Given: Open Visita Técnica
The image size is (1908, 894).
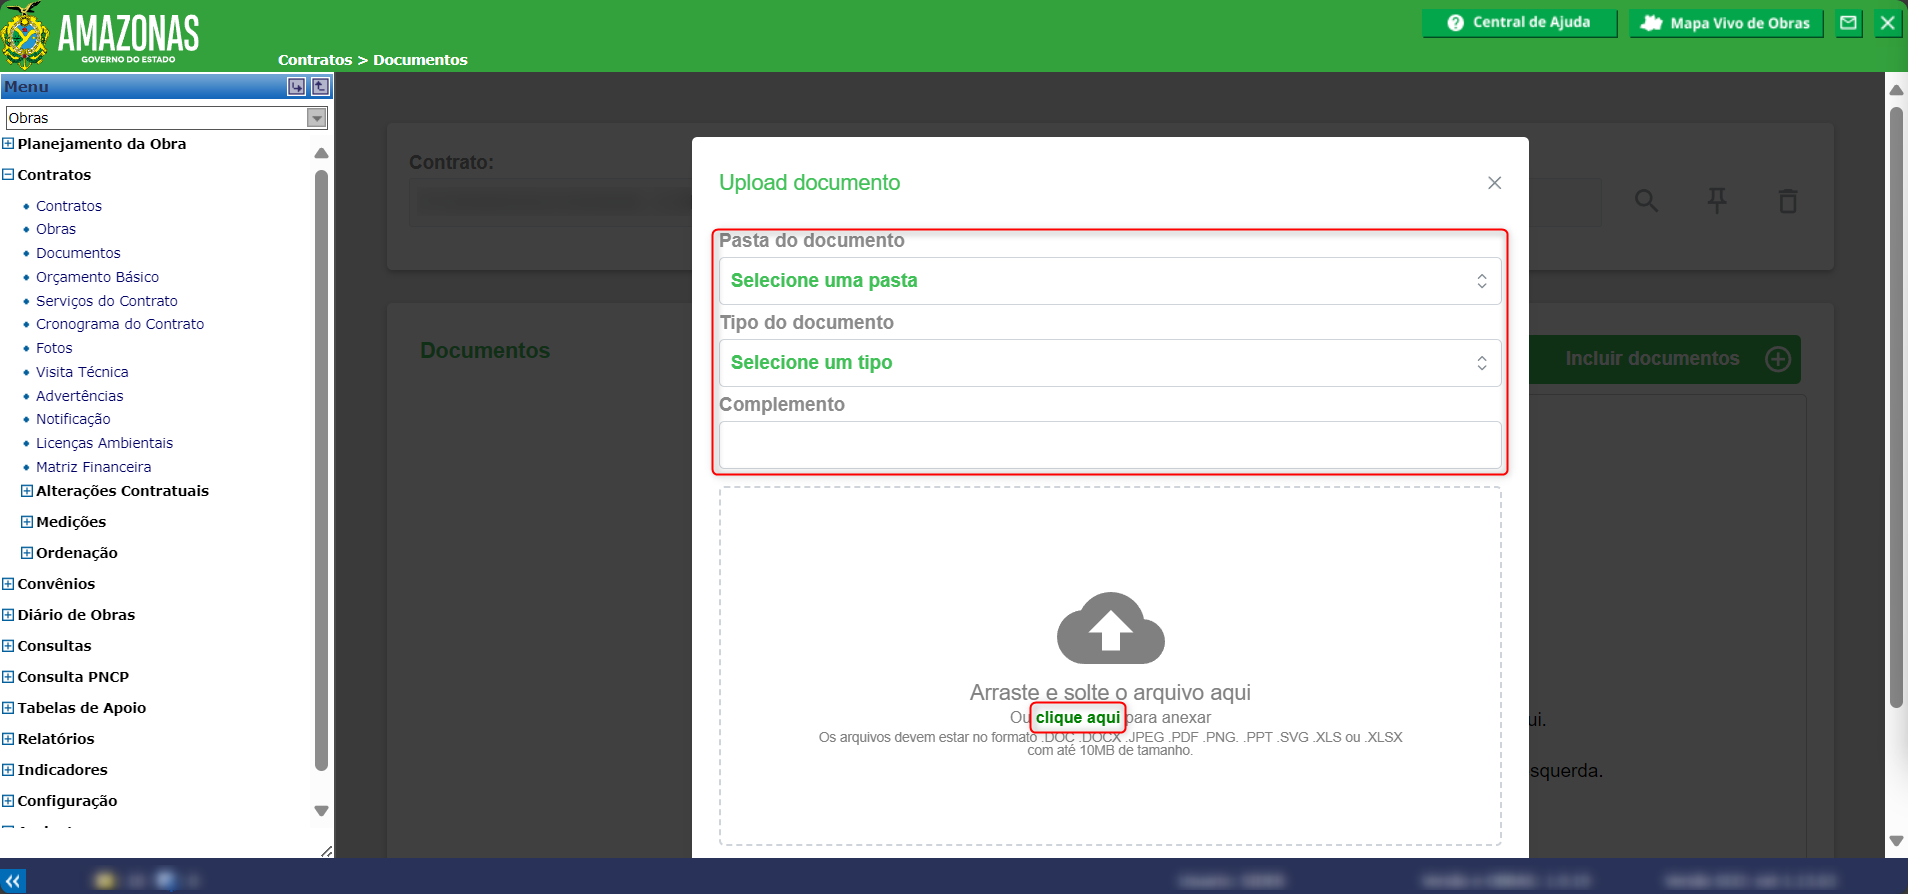Looking at the screenshot, I should [82, 372].
